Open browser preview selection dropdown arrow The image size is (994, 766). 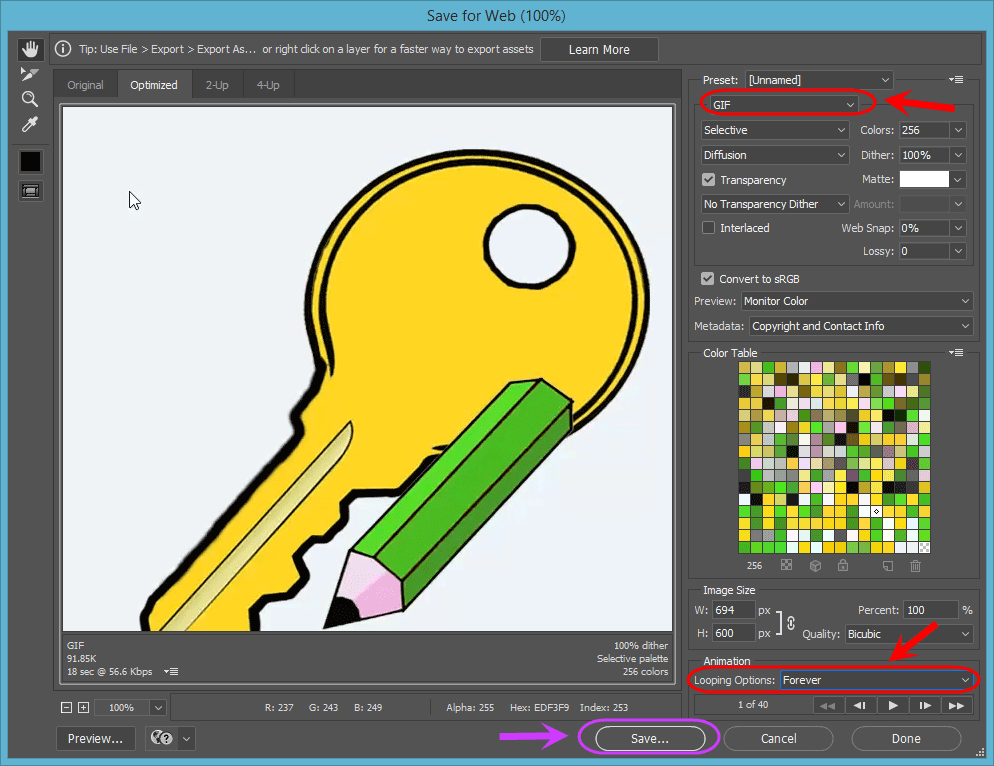[186, 738]
